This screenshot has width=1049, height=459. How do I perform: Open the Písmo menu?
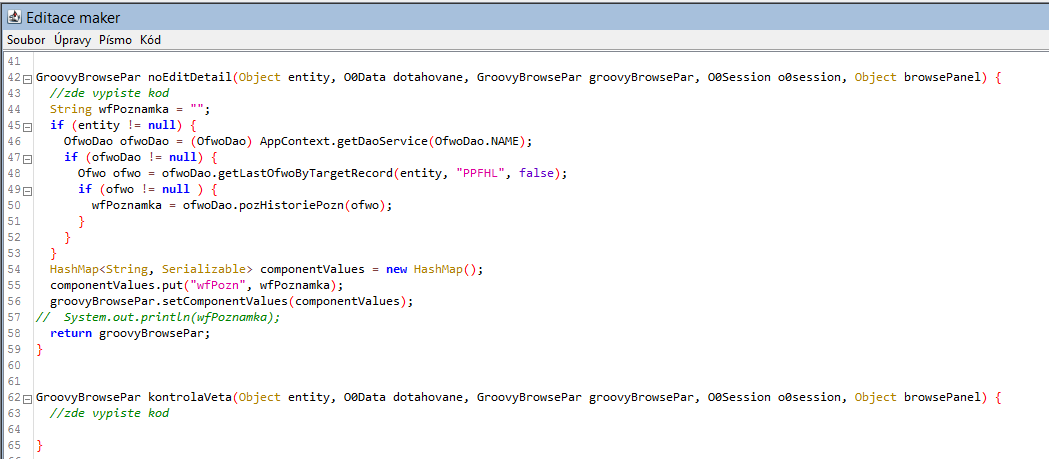pos(115,40)
